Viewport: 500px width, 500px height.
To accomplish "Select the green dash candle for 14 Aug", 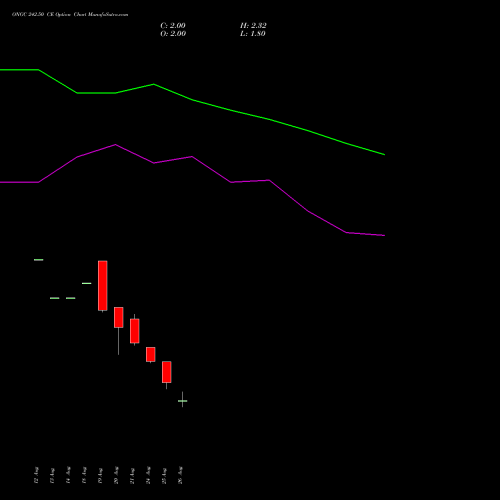I will [x=71, y=298].
